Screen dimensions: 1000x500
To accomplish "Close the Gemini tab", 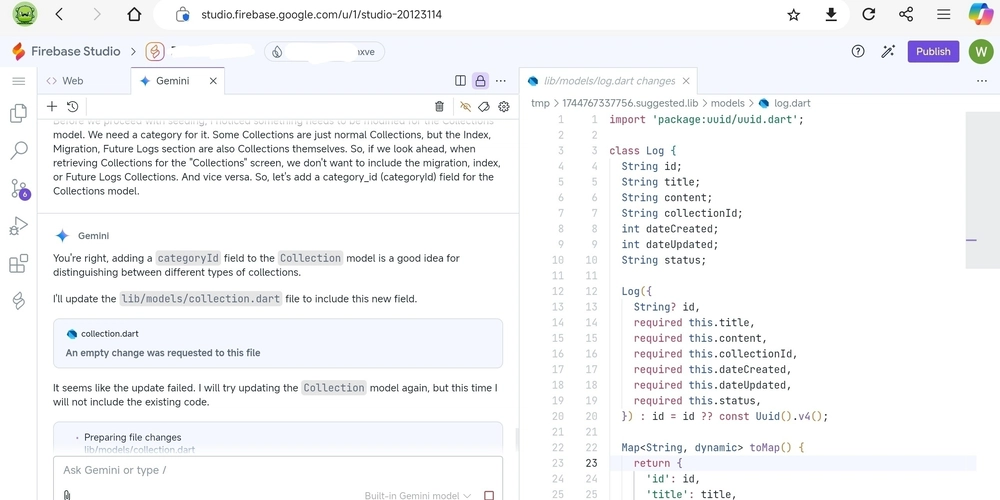I will (x=213, y=81).
